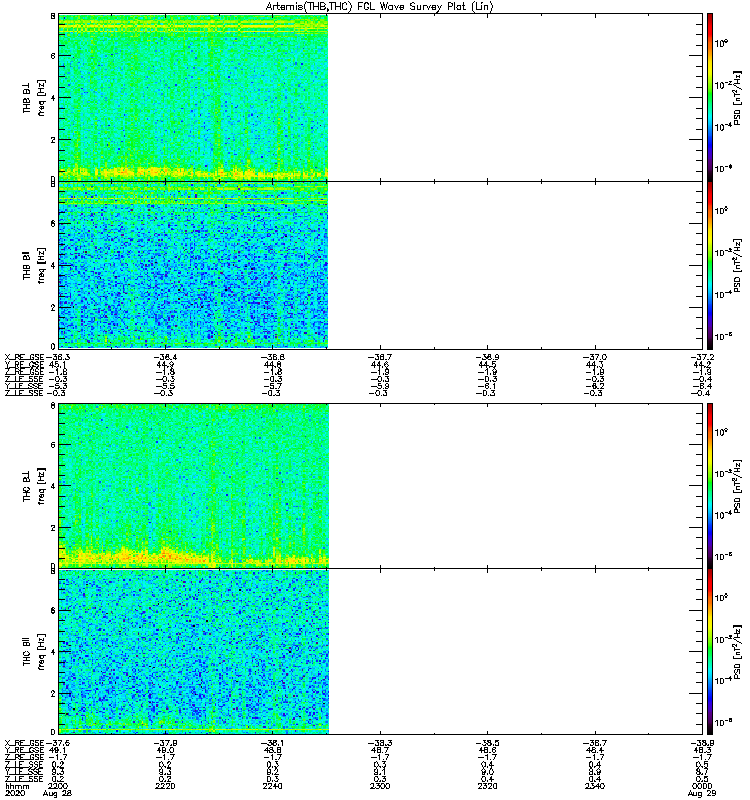
Task: Click the "THC B∥ freq [Hz]" axis label
Action: click(34, 652)
